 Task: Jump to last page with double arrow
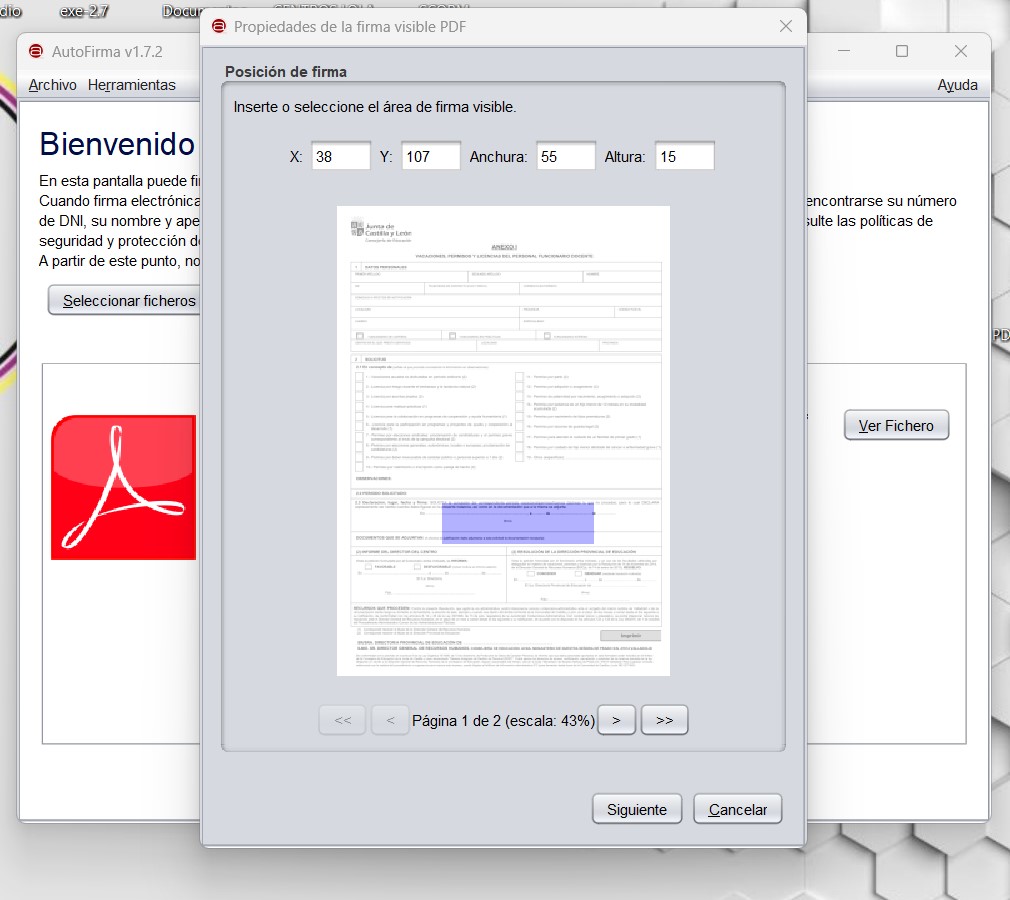(x=664, y=720)
